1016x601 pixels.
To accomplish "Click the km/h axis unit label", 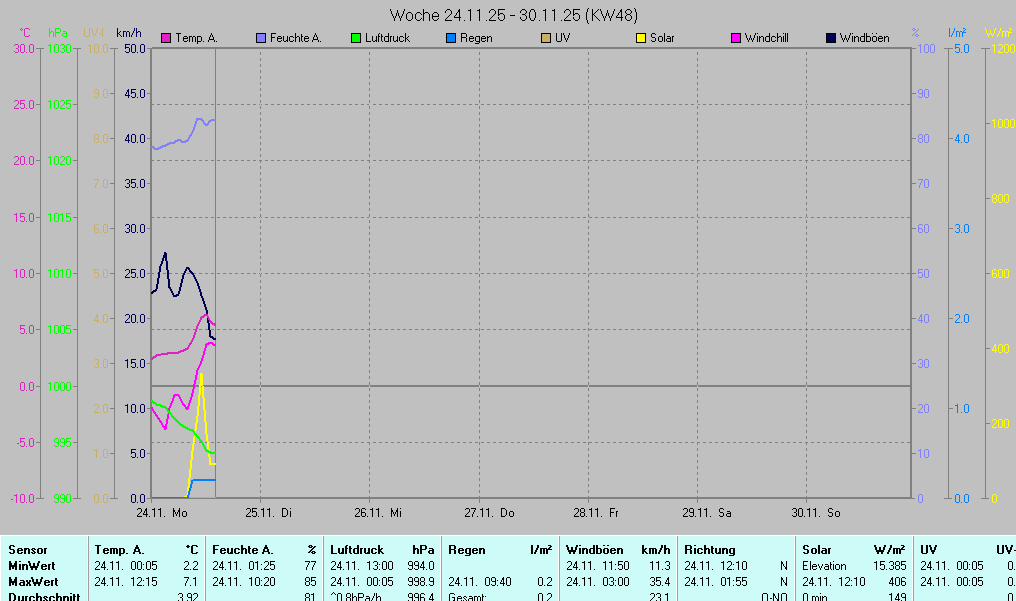I will pos(130,33).
